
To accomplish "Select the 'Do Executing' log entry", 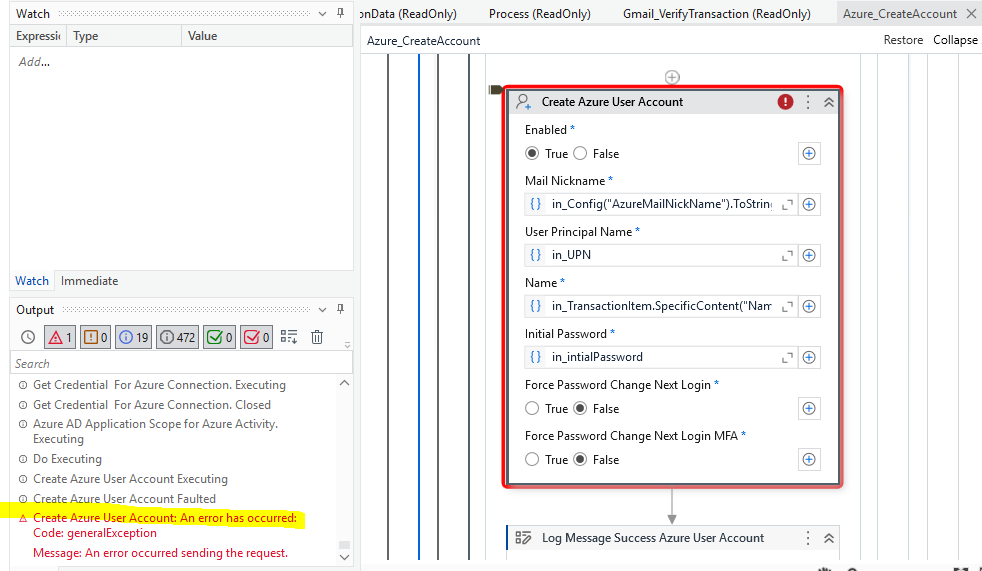I will coord(67,459).
